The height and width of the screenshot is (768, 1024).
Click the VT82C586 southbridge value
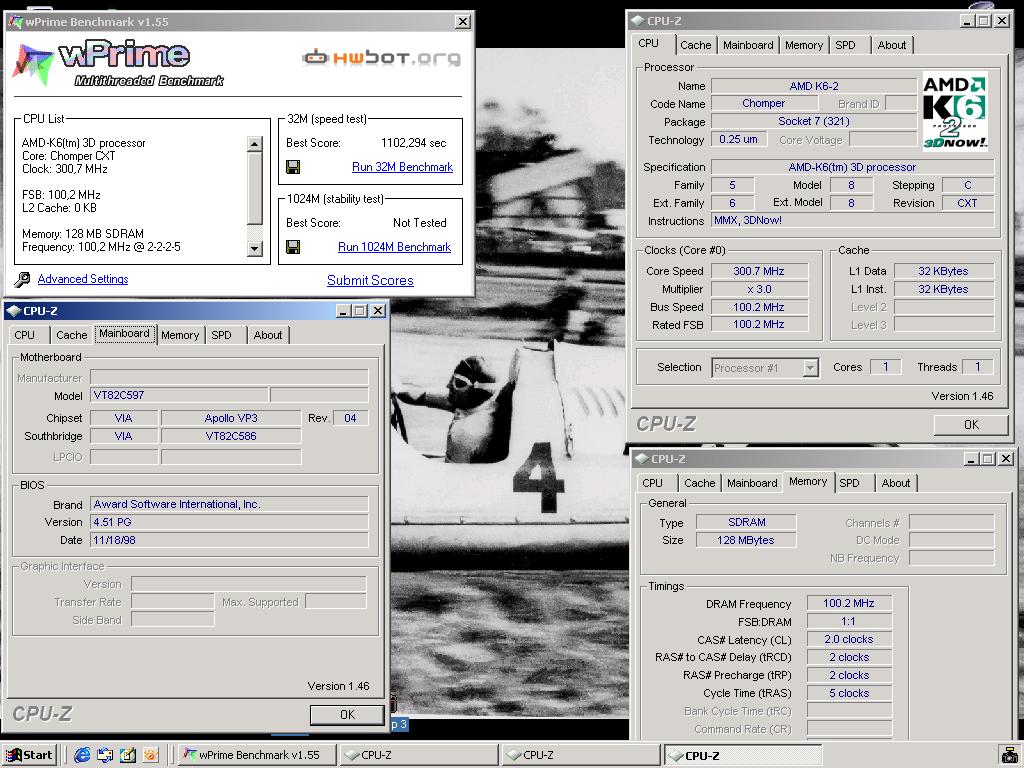pos(231,436)
